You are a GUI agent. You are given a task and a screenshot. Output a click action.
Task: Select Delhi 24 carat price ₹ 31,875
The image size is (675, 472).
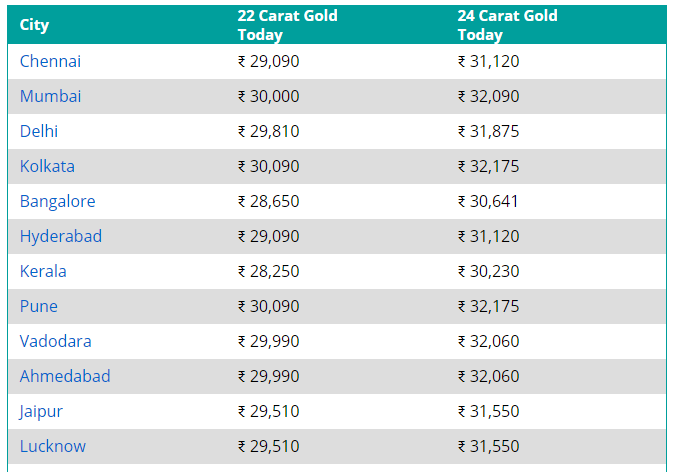[489, 131]
